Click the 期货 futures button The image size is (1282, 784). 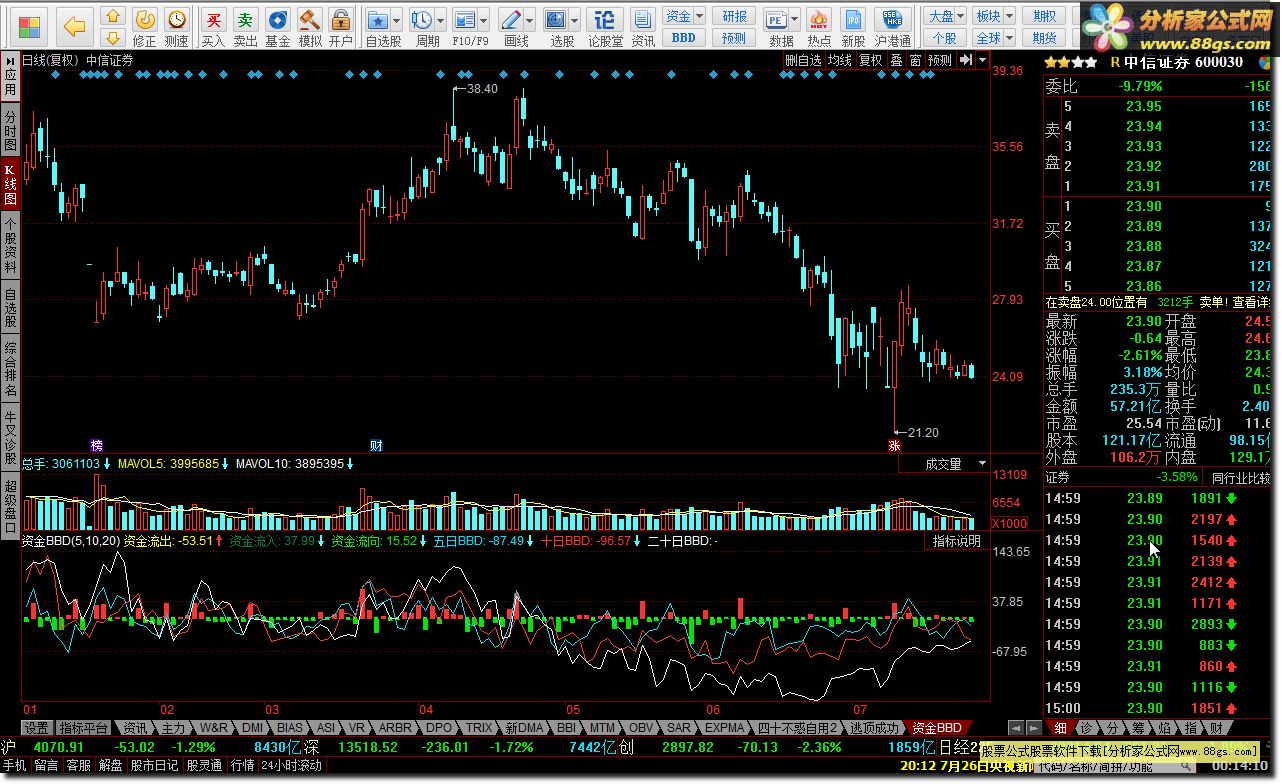pyautogui.click(x=1045, y=38)
